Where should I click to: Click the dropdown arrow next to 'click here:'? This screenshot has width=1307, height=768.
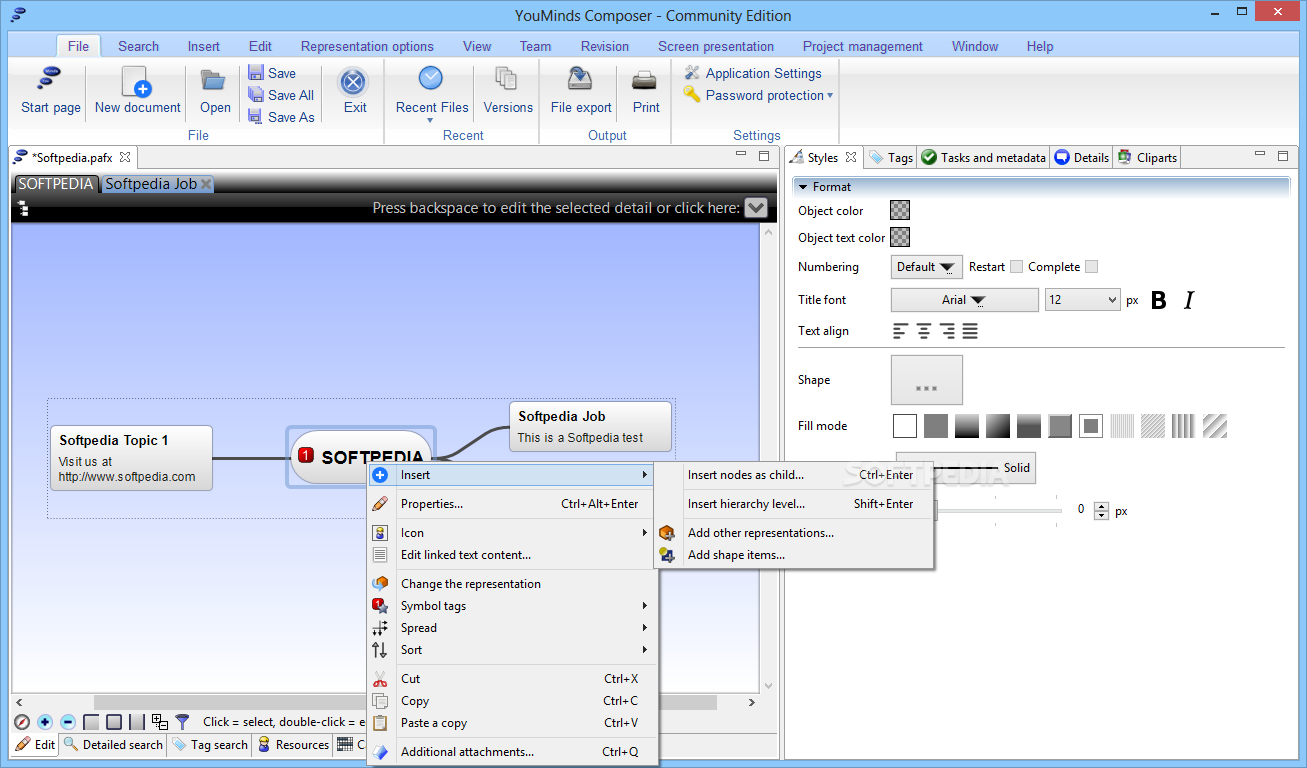point(756,208)
